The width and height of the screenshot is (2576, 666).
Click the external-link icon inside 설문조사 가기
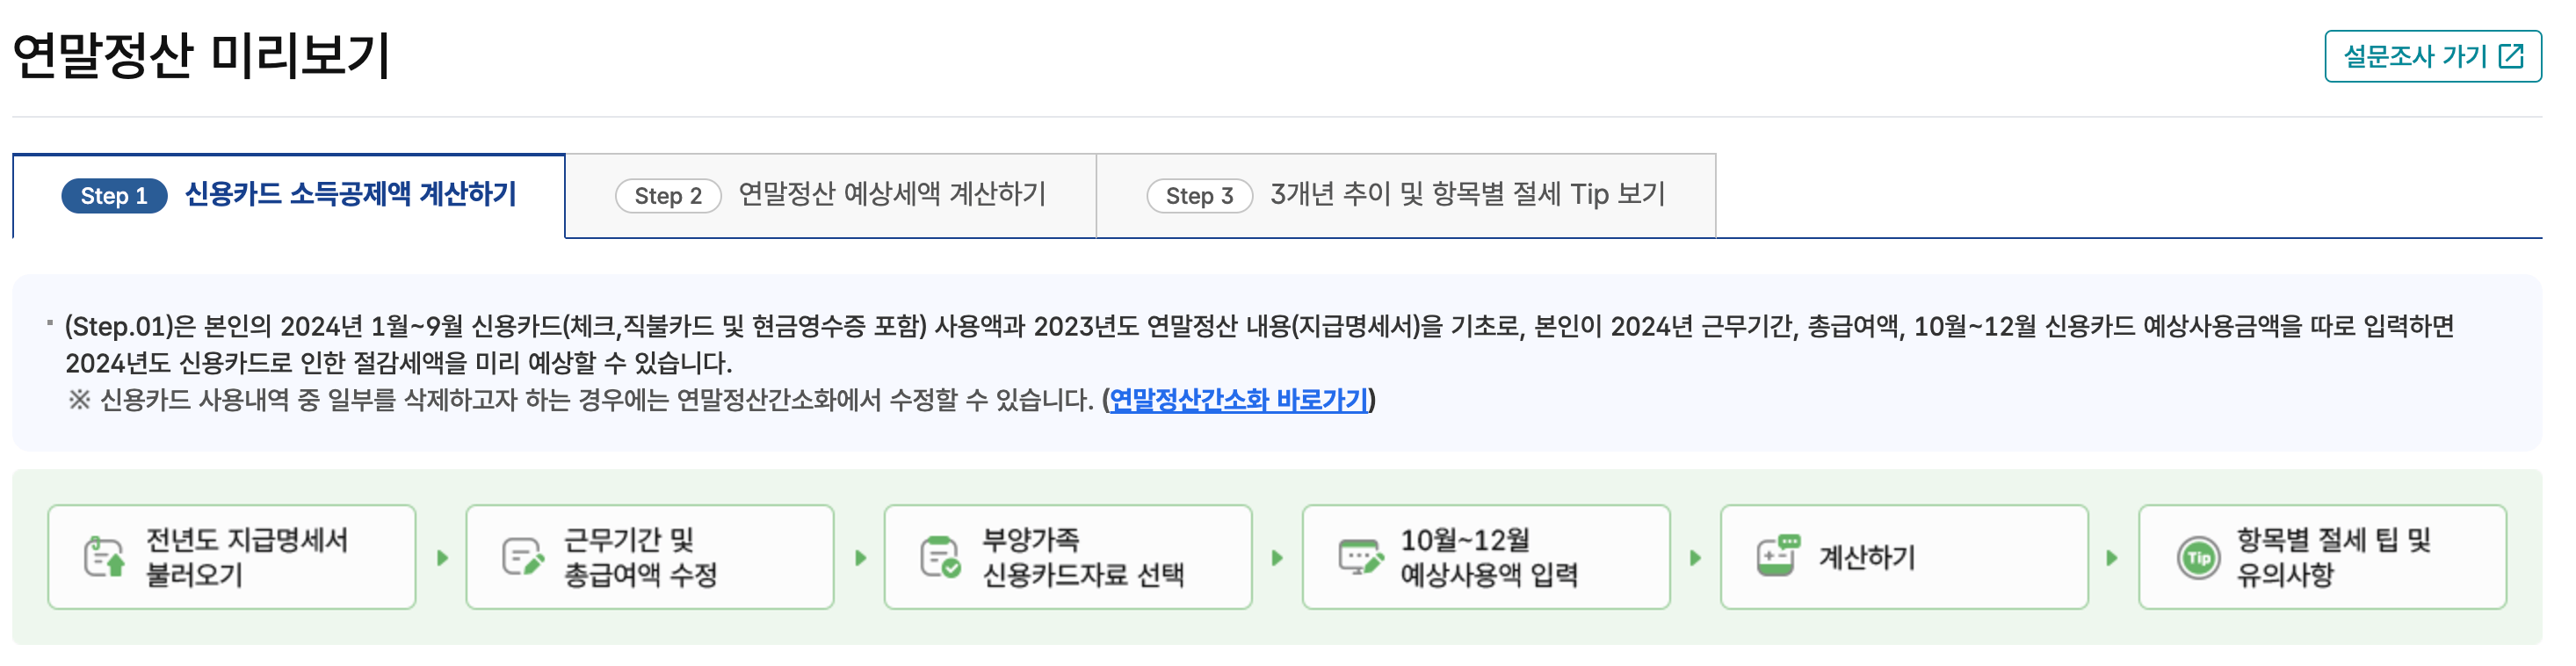point(2513,56)
